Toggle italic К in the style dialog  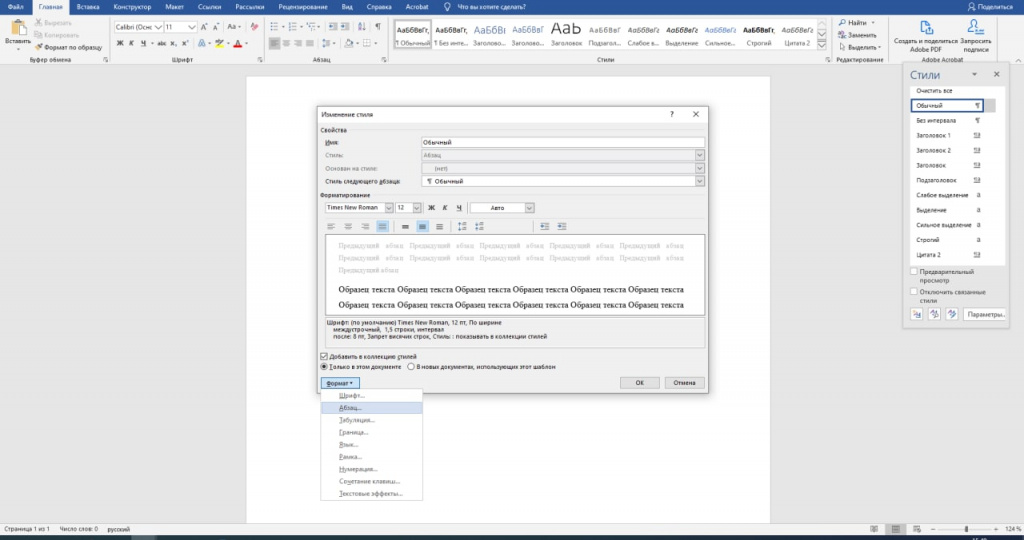445,208
